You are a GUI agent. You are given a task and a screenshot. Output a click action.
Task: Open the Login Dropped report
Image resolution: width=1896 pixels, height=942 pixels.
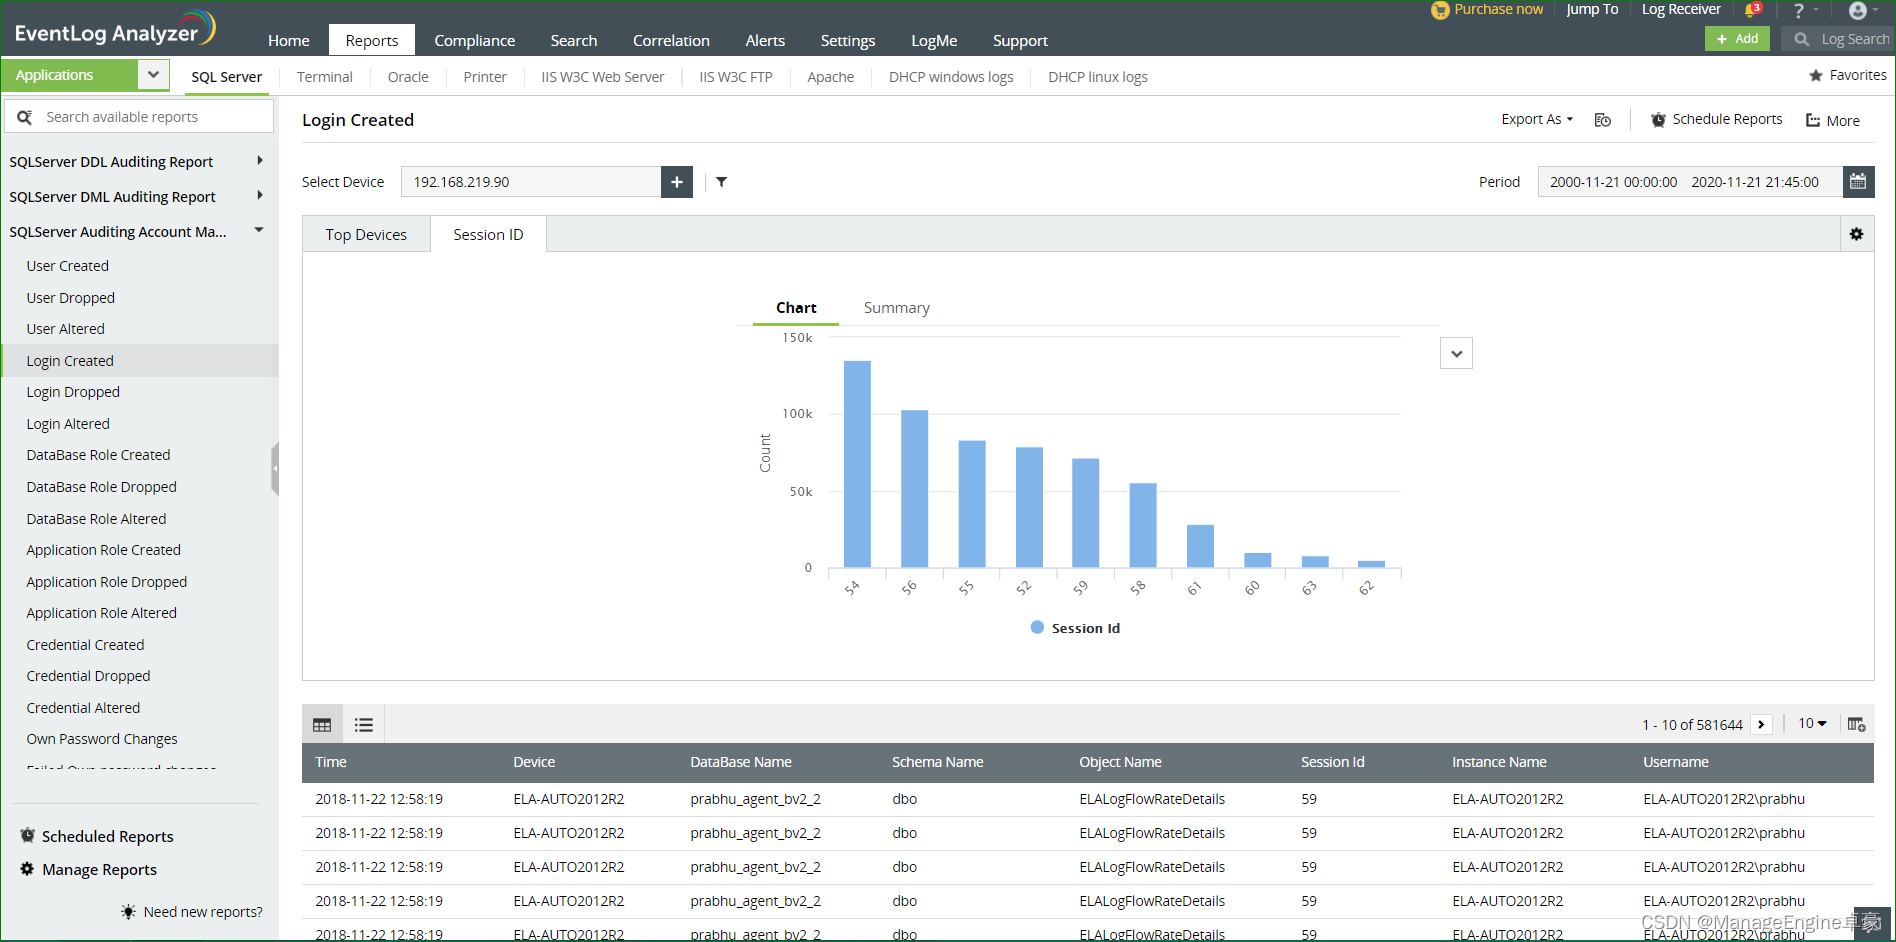click(x=73, y=392)
